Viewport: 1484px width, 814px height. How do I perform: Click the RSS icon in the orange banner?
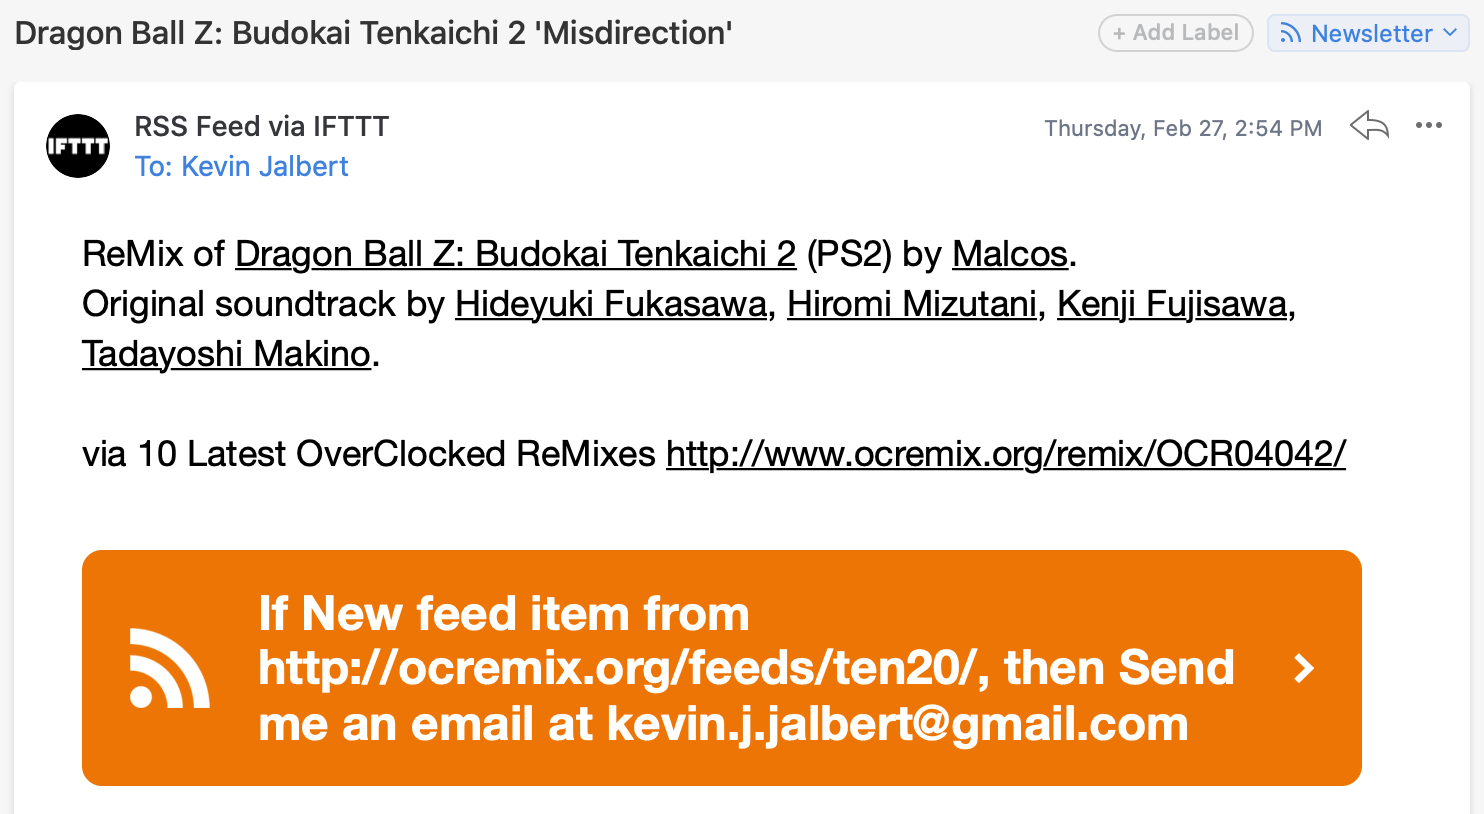(169, 668)
